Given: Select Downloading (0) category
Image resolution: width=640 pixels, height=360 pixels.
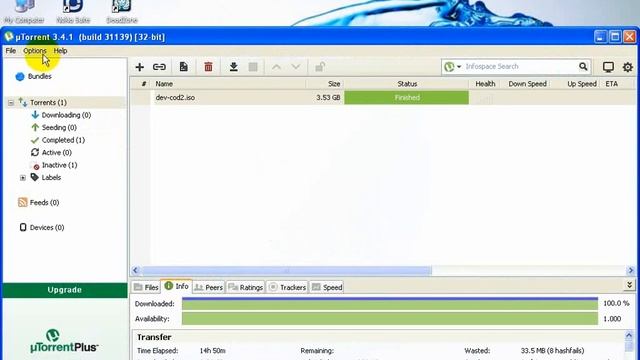Looking at the screenshot, I should pos(66,115).
